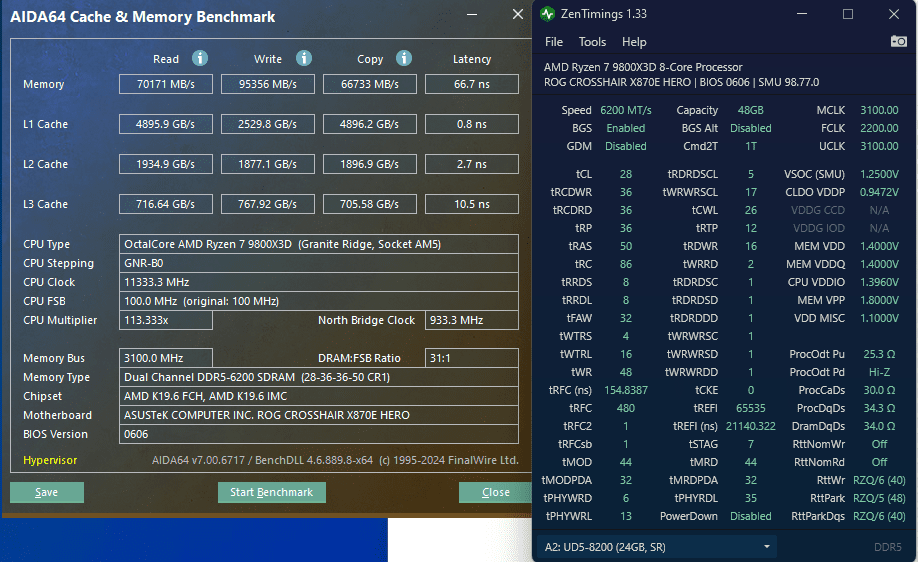Click the ZenTimings app logo icon
This screenshot has height=562, width=918.
pos(547,14)
